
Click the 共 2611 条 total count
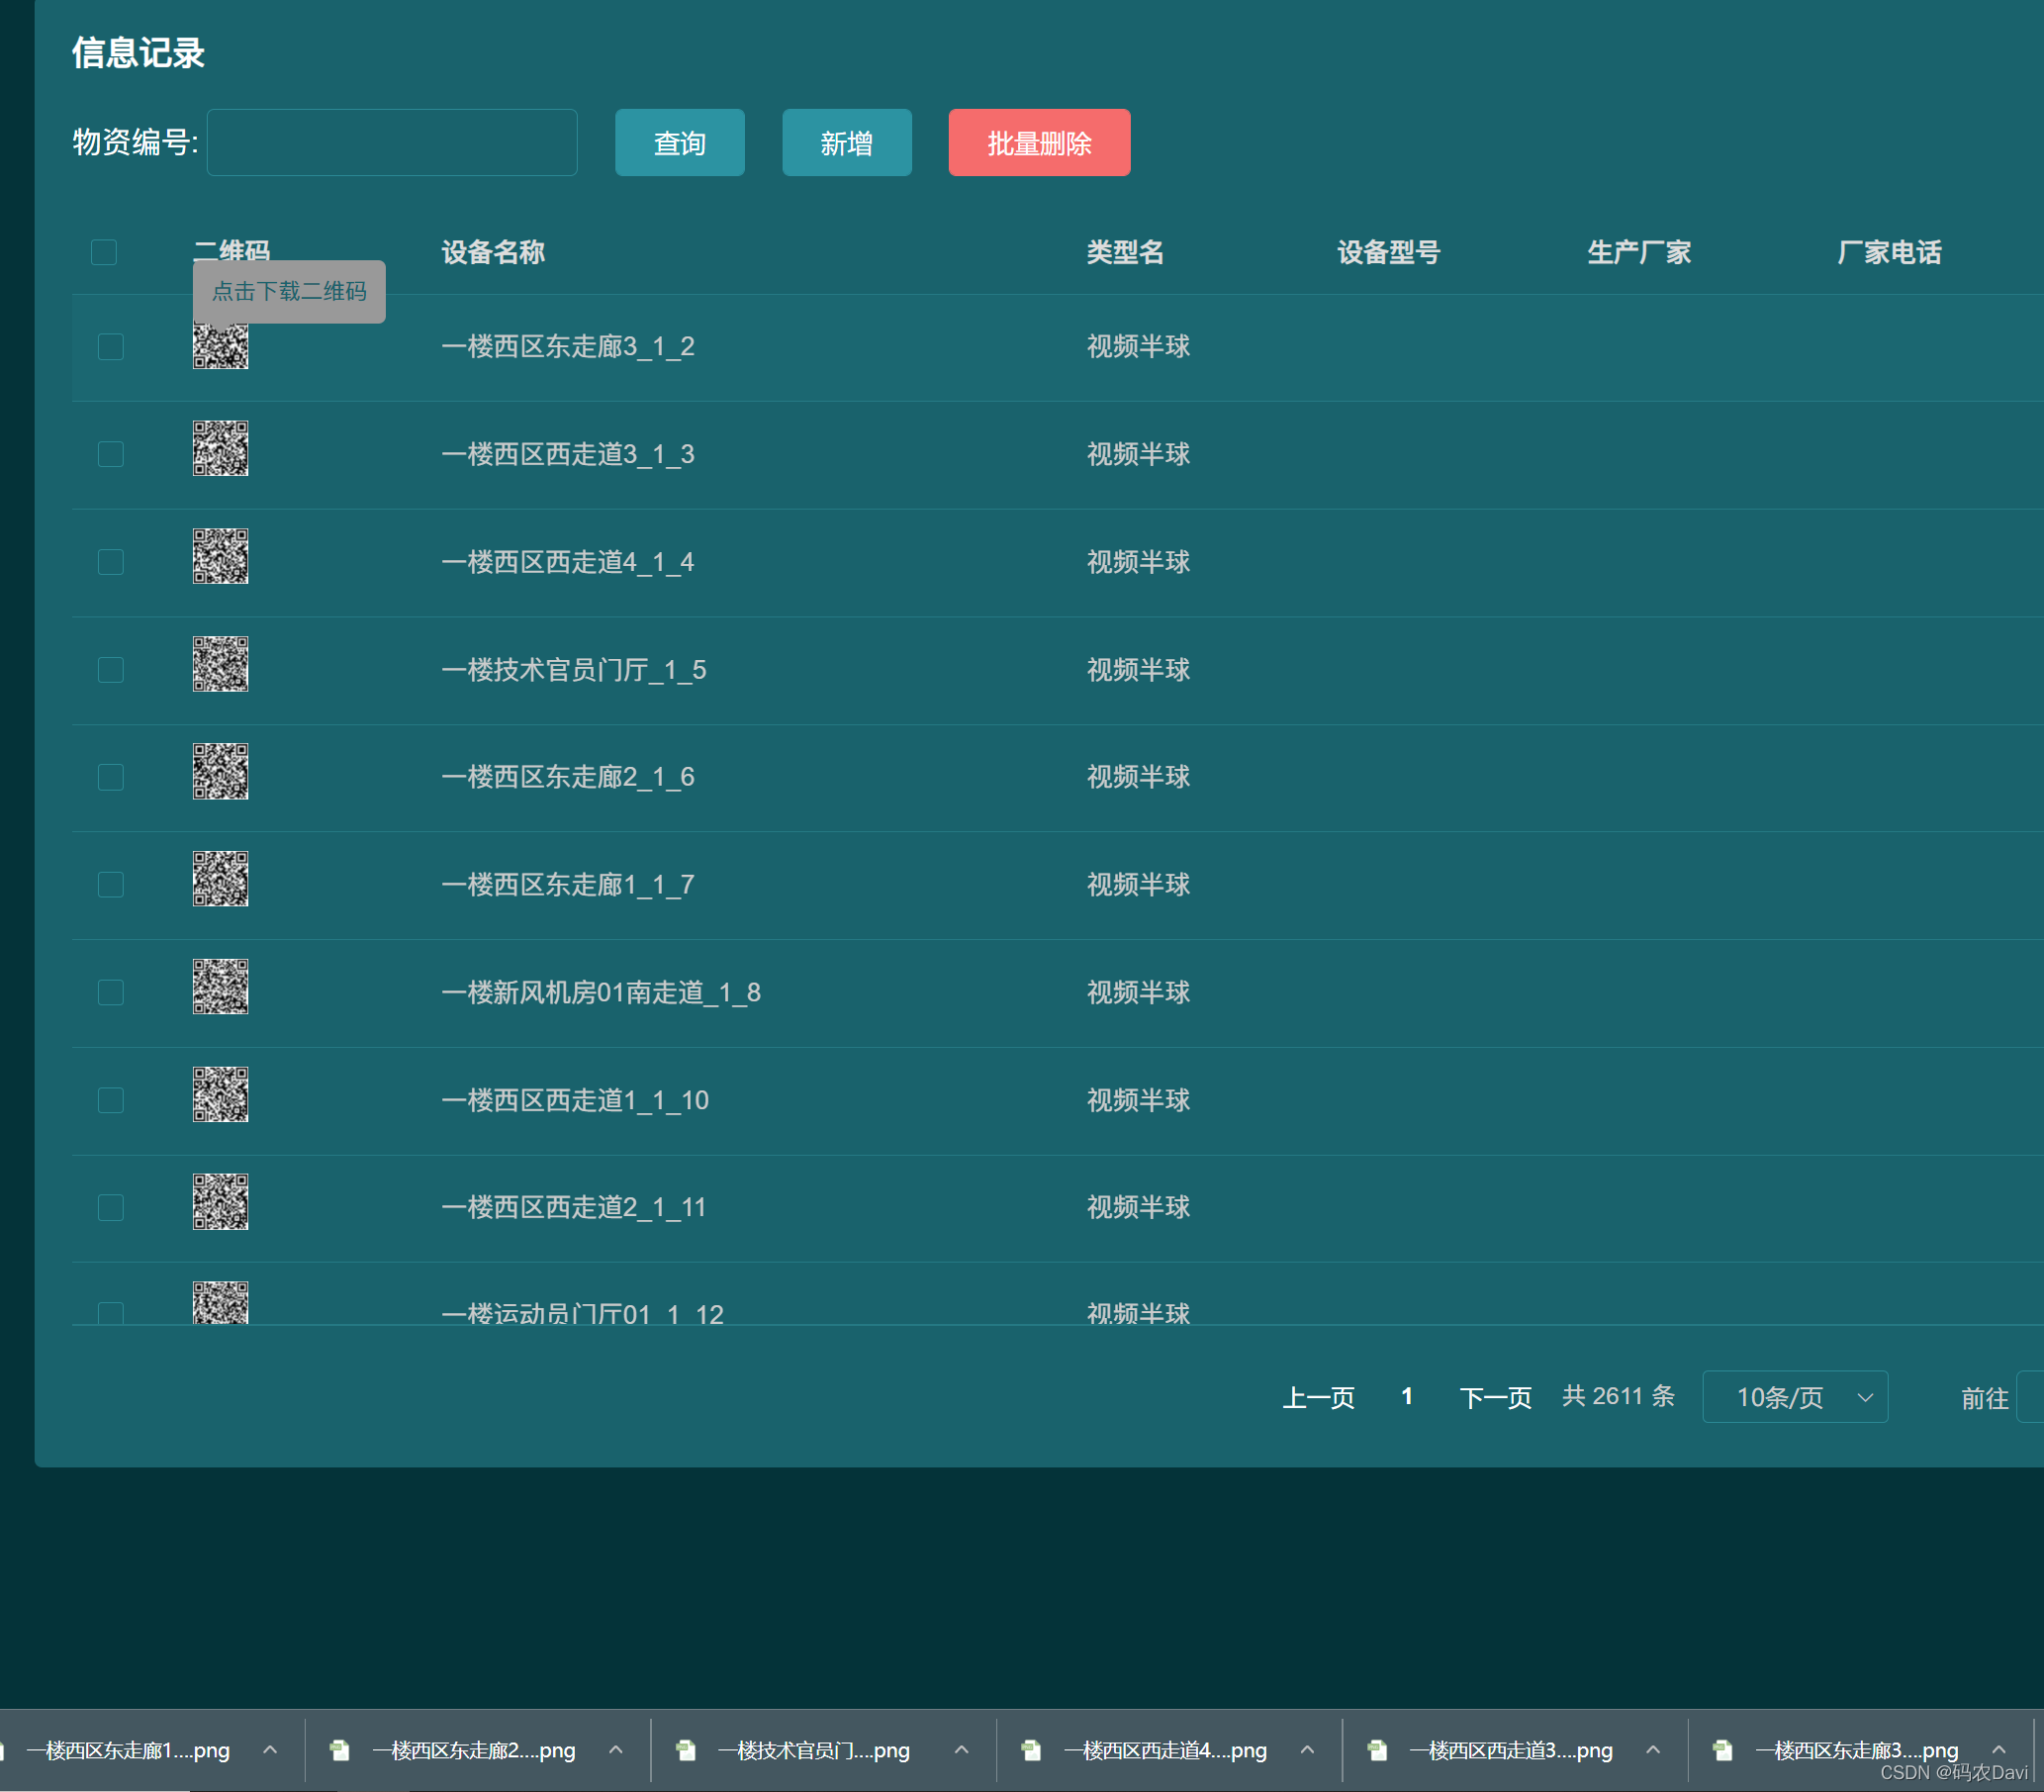[1618, 1396]
